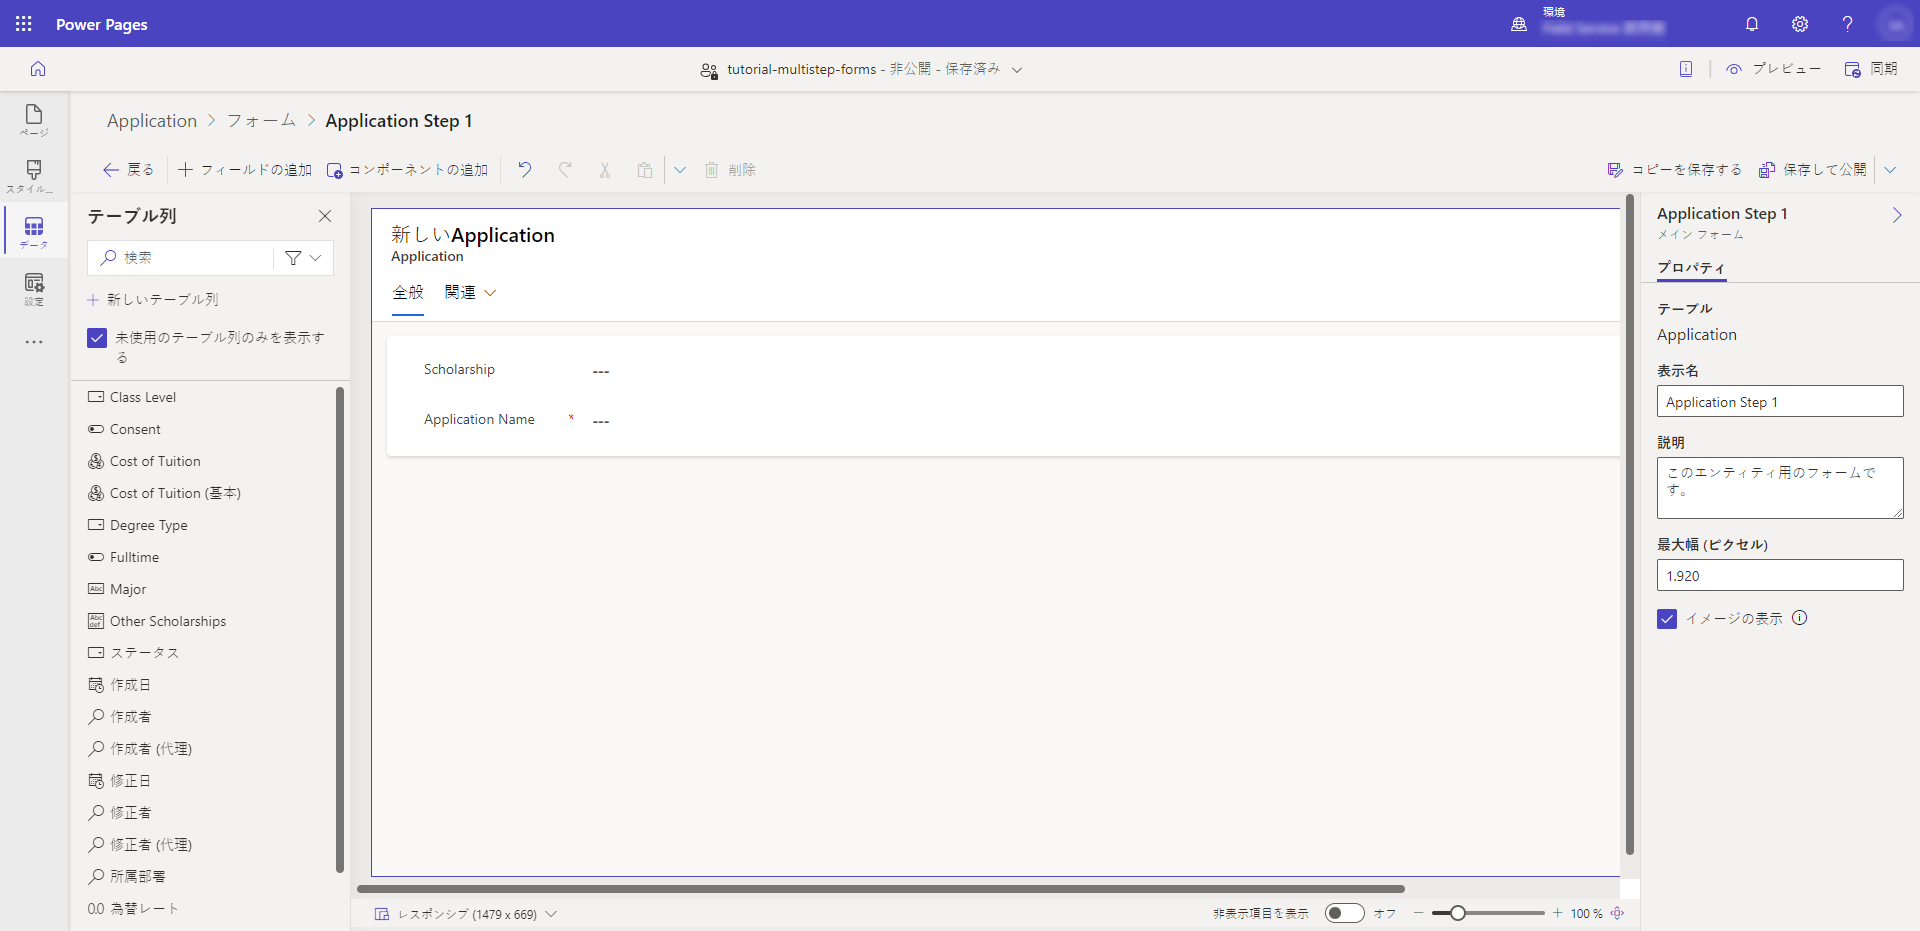Open the Styling workspace in sidebar
Image resolution: width=1920 pixels, height=931 pixels.
pyautogui.click(x=34, y=176)
